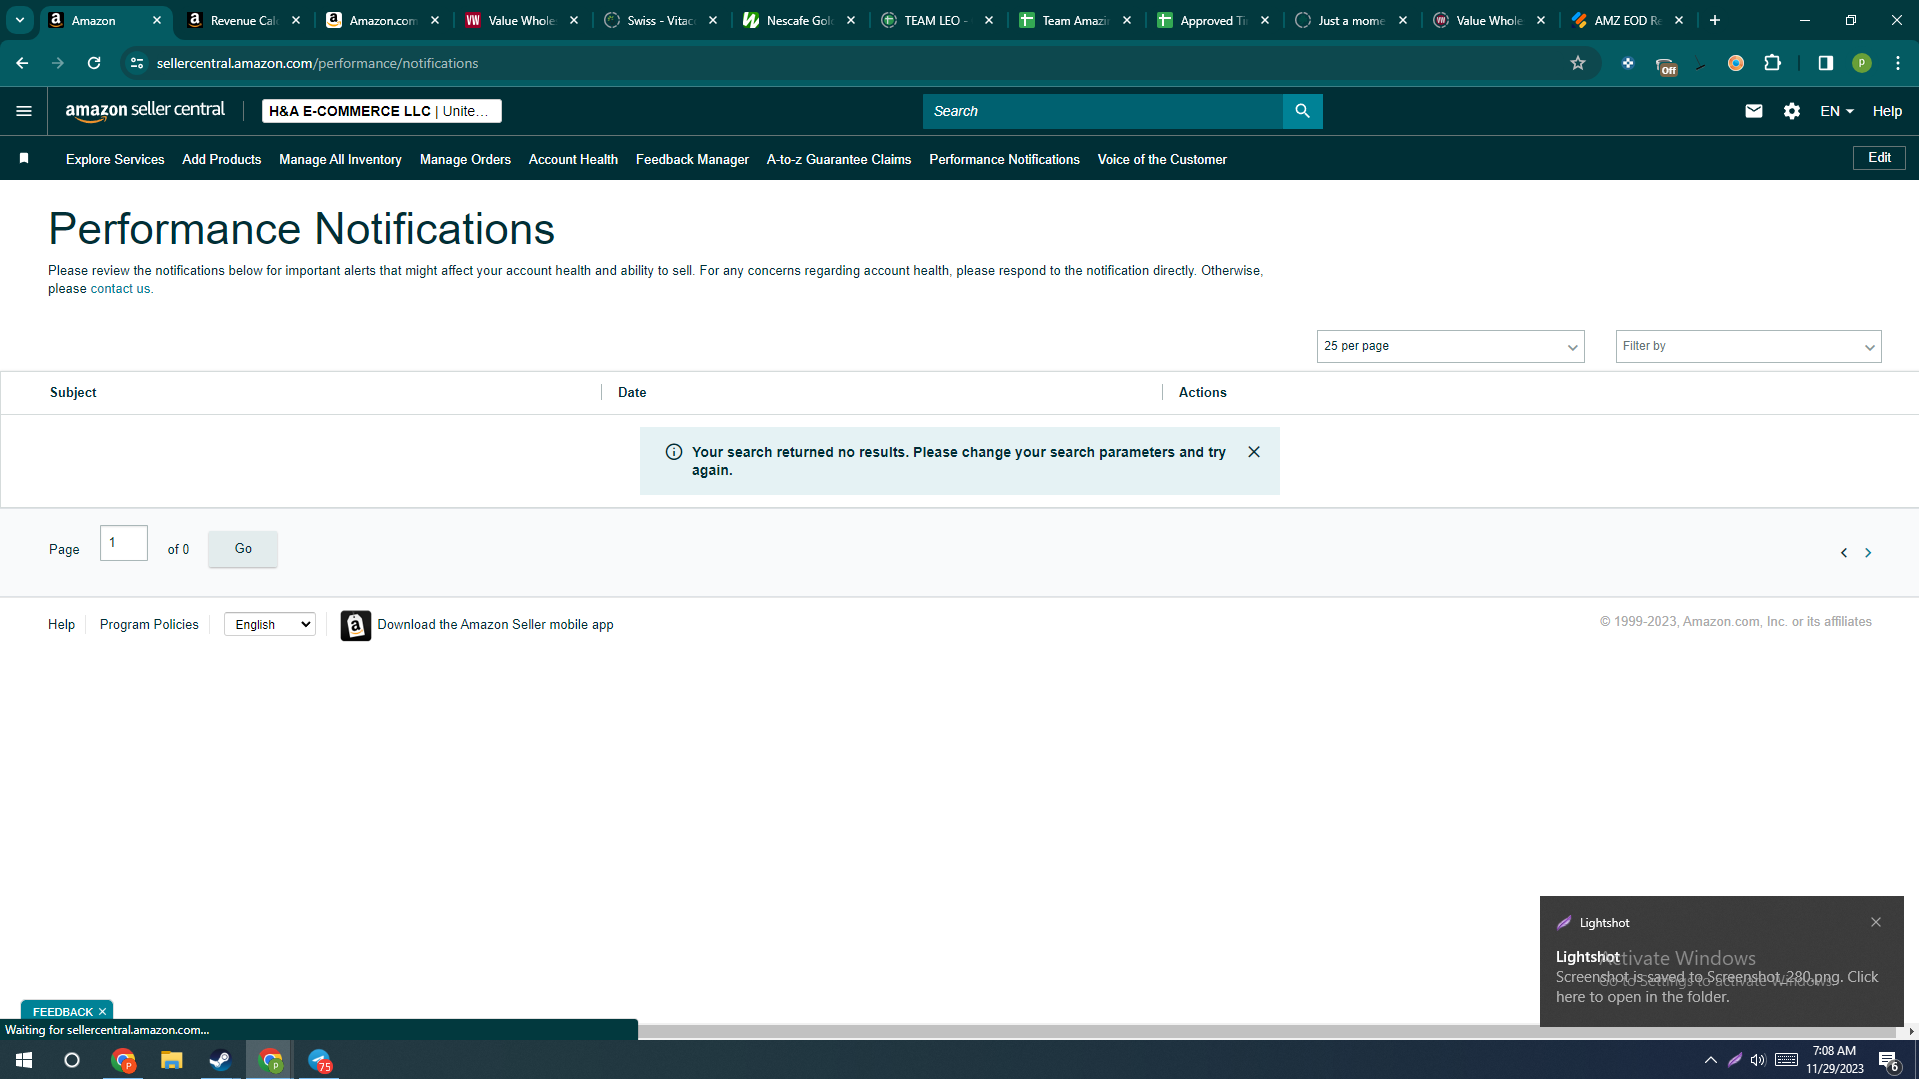The height and width of the screenshot is (1079, 1919).
Task: Dismiss the no results alert
Action: point(1253,452)
